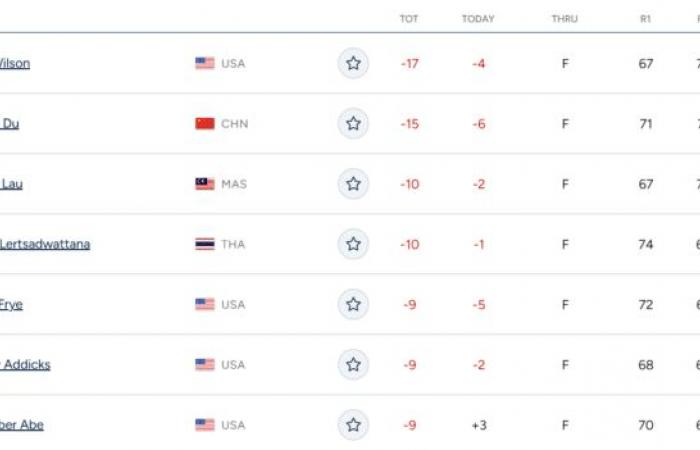Star the Abe player row
Screen dimensions: 700x450
(353, 425)
